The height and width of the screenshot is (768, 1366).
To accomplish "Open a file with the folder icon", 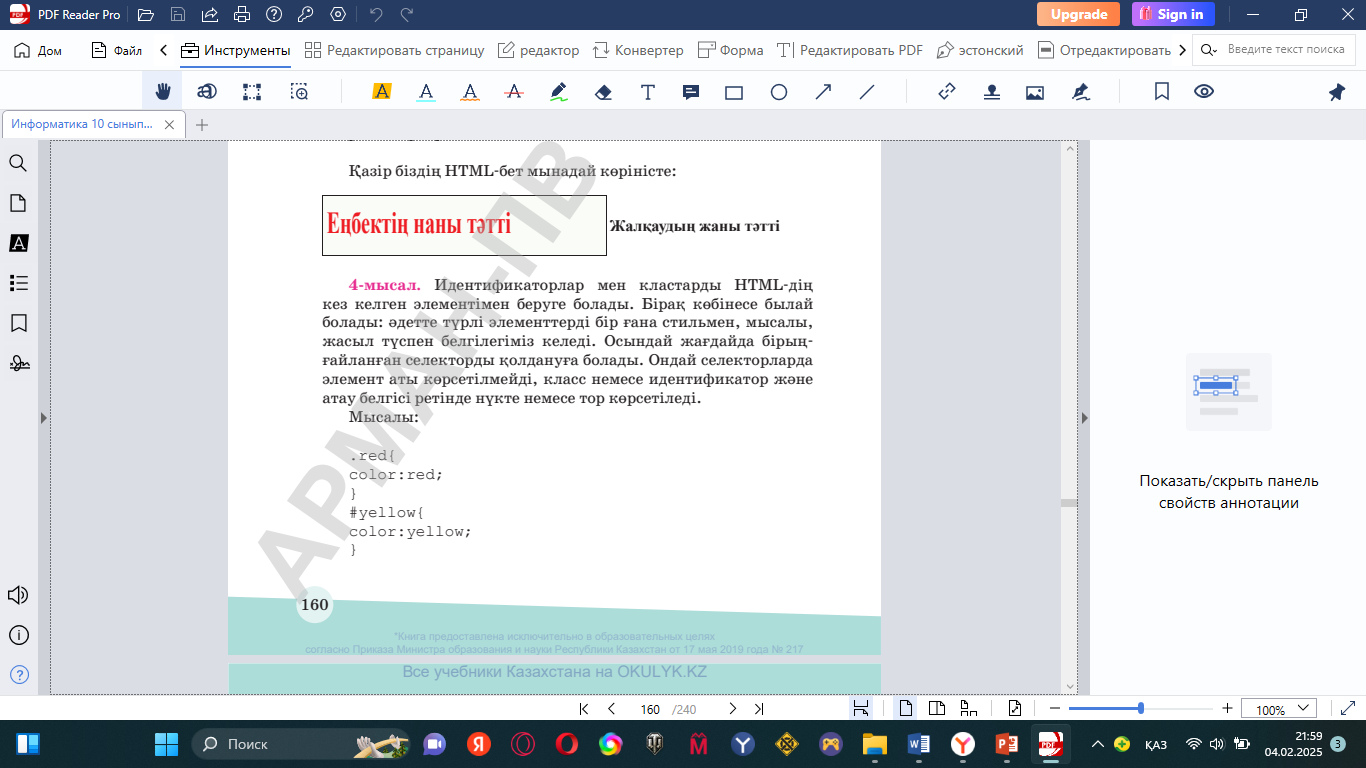I will pyautogui.click(x=146, y=14).
